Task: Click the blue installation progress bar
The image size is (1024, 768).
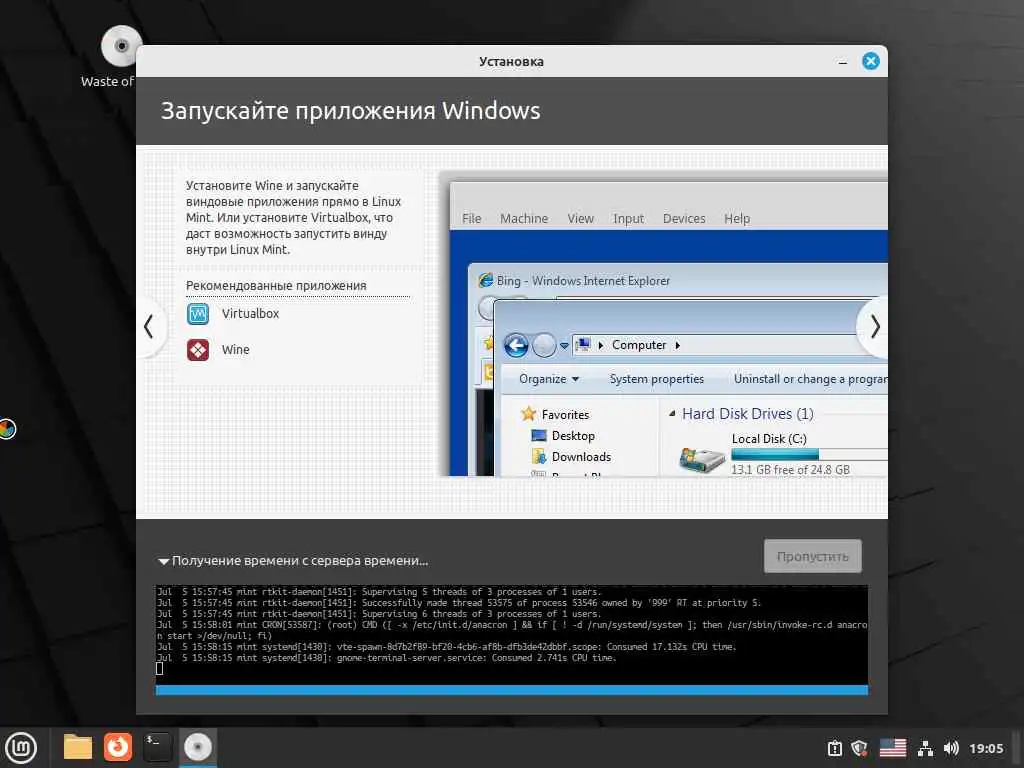Action: (x=512, y=690)
